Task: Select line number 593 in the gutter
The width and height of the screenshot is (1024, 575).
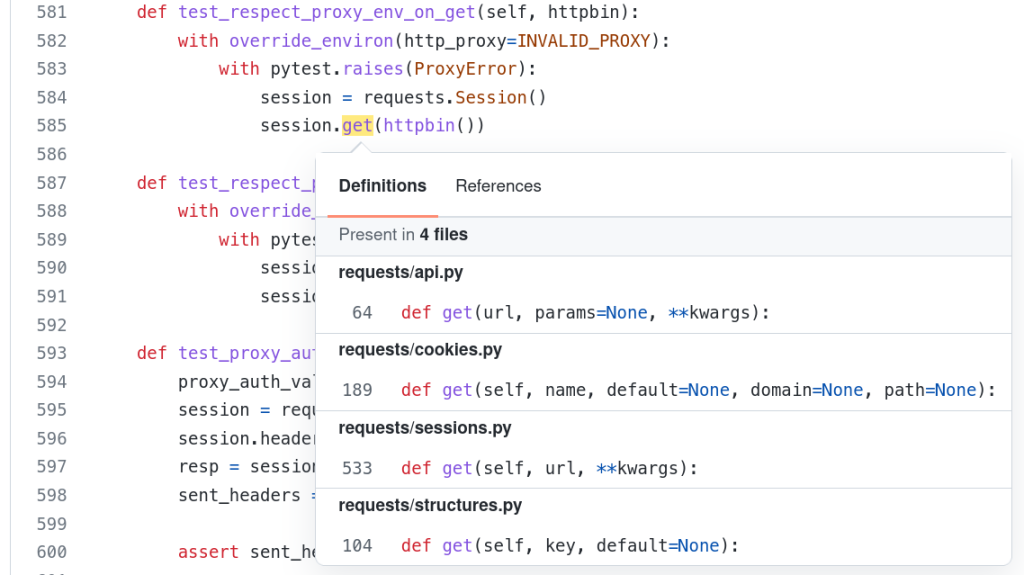Action: [x=50, y=353]
